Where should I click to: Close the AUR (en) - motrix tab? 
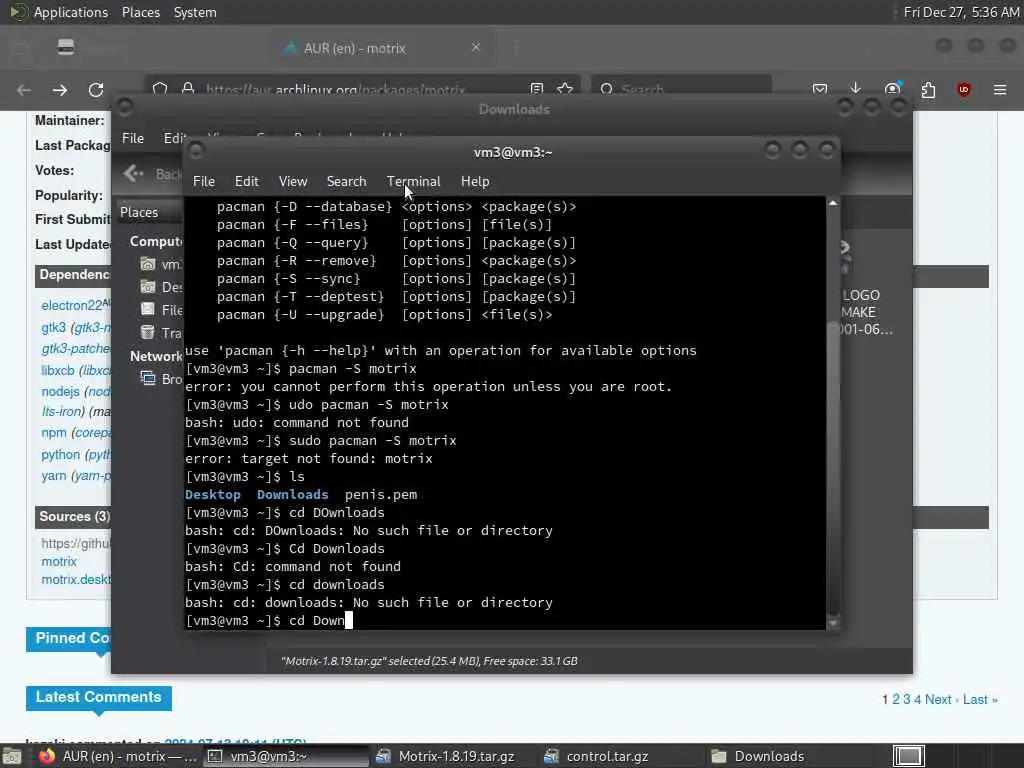tap(476, 47)
